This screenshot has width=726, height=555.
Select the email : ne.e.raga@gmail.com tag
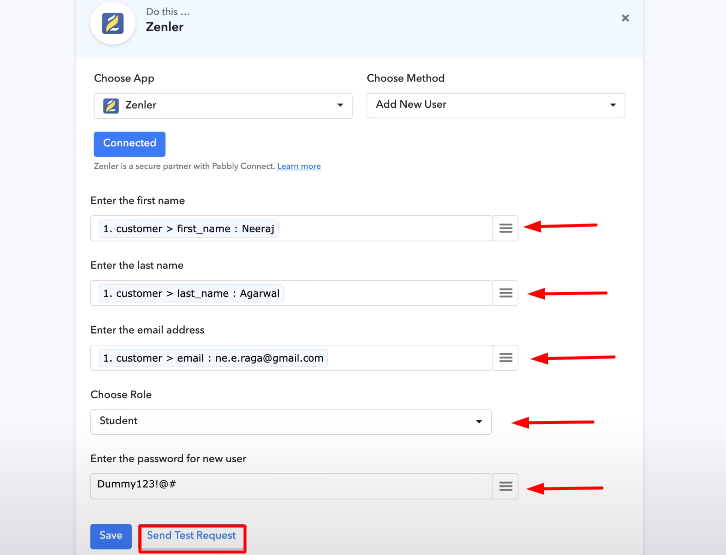tap(213, 358)
